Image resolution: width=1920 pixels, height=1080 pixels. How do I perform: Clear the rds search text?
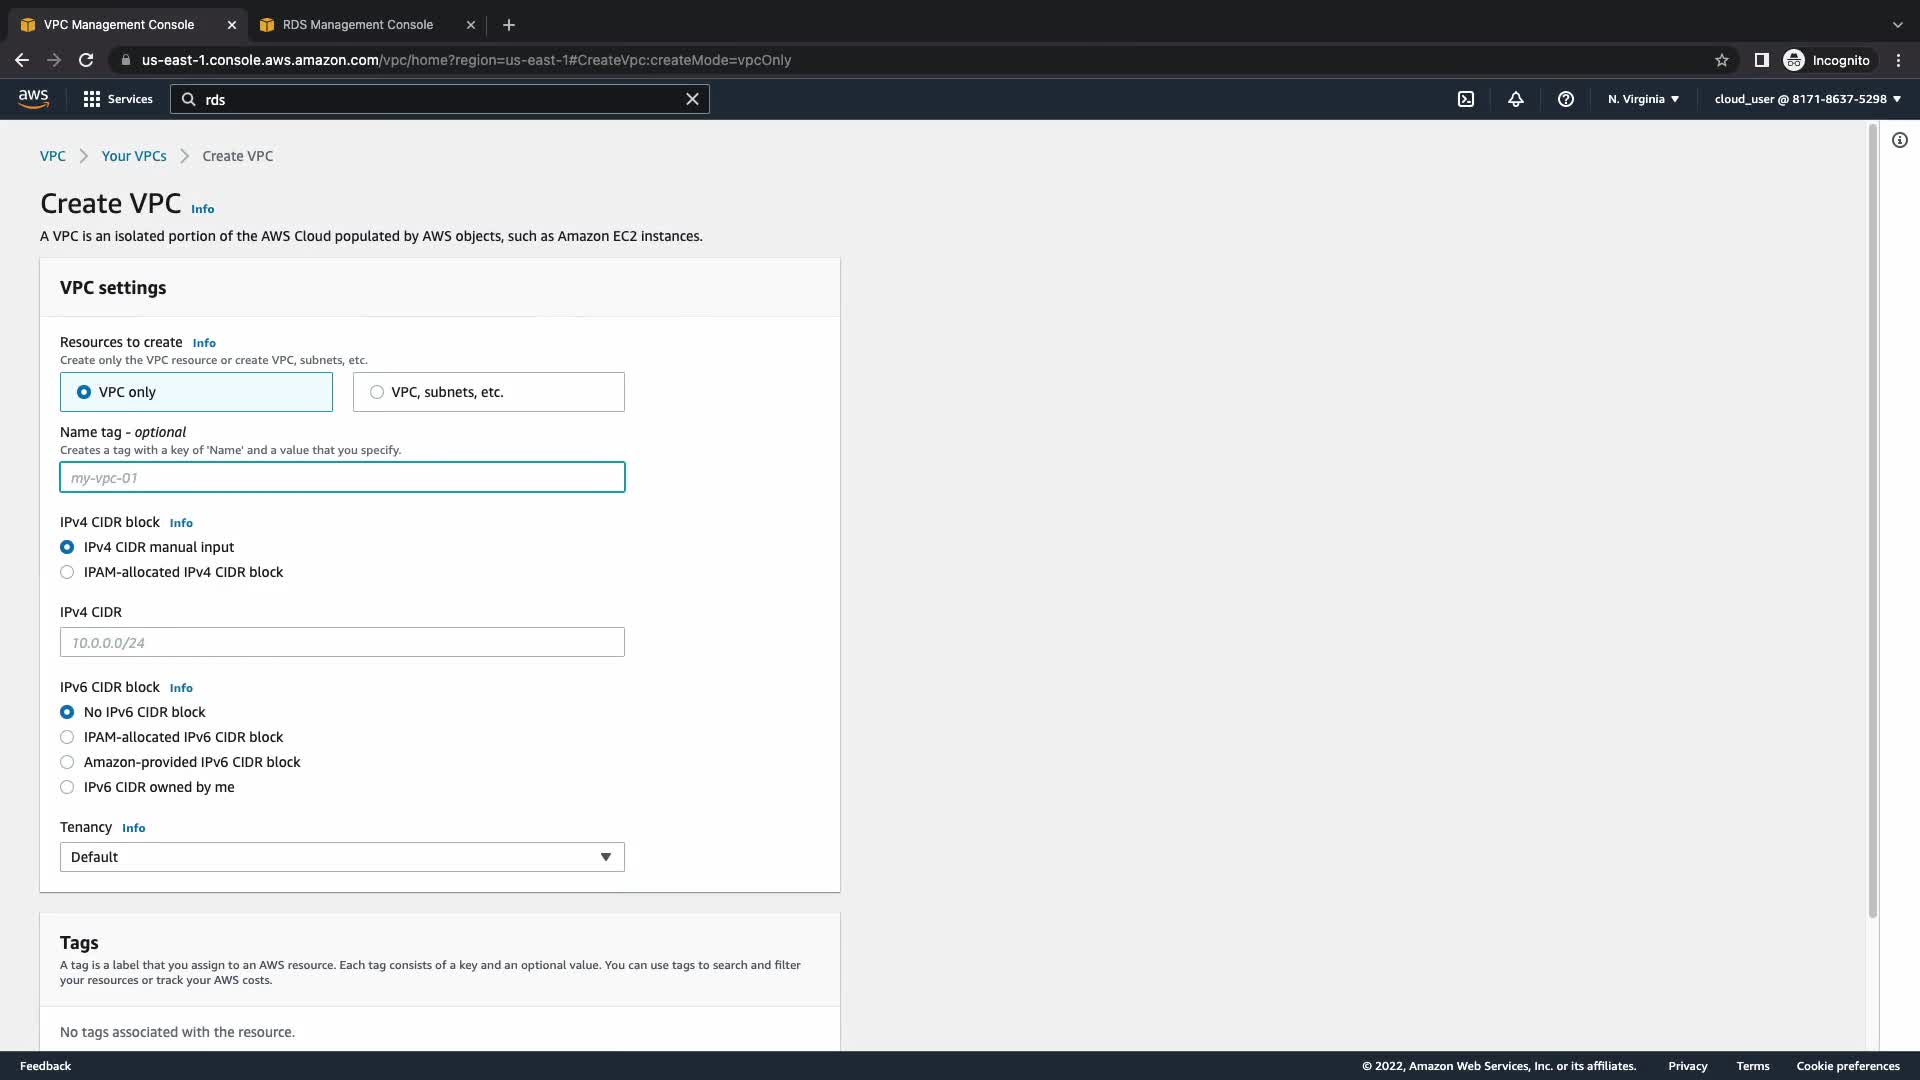click(x=692, y=99)
